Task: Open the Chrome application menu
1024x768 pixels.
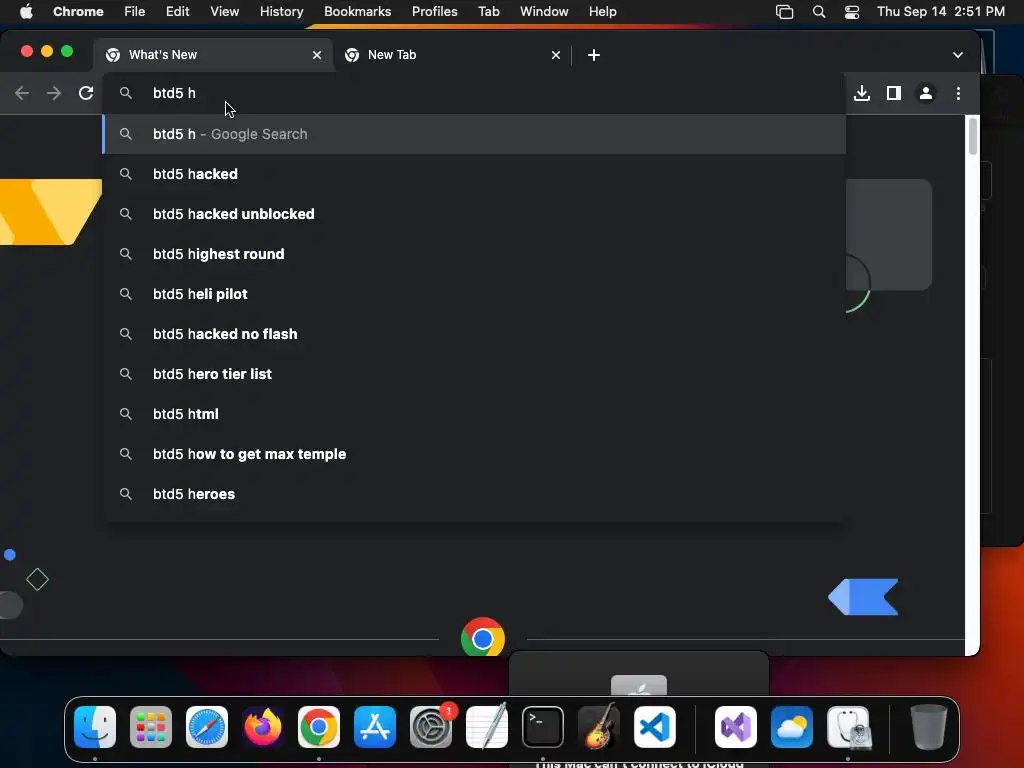Action: point(78,11)
